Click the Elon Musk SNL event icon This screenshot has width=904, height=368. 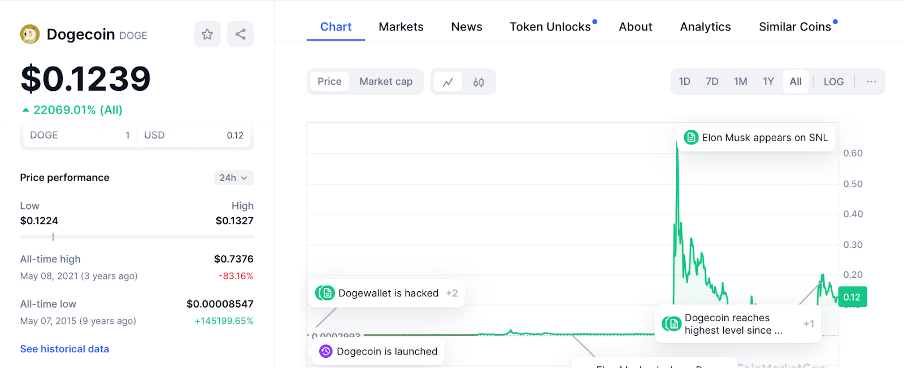tap(691, 138)
